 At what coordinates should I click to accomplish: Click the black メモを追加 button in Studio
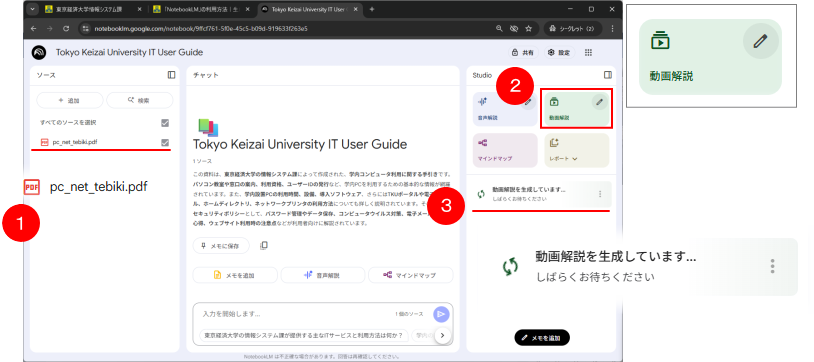[542, 338]
